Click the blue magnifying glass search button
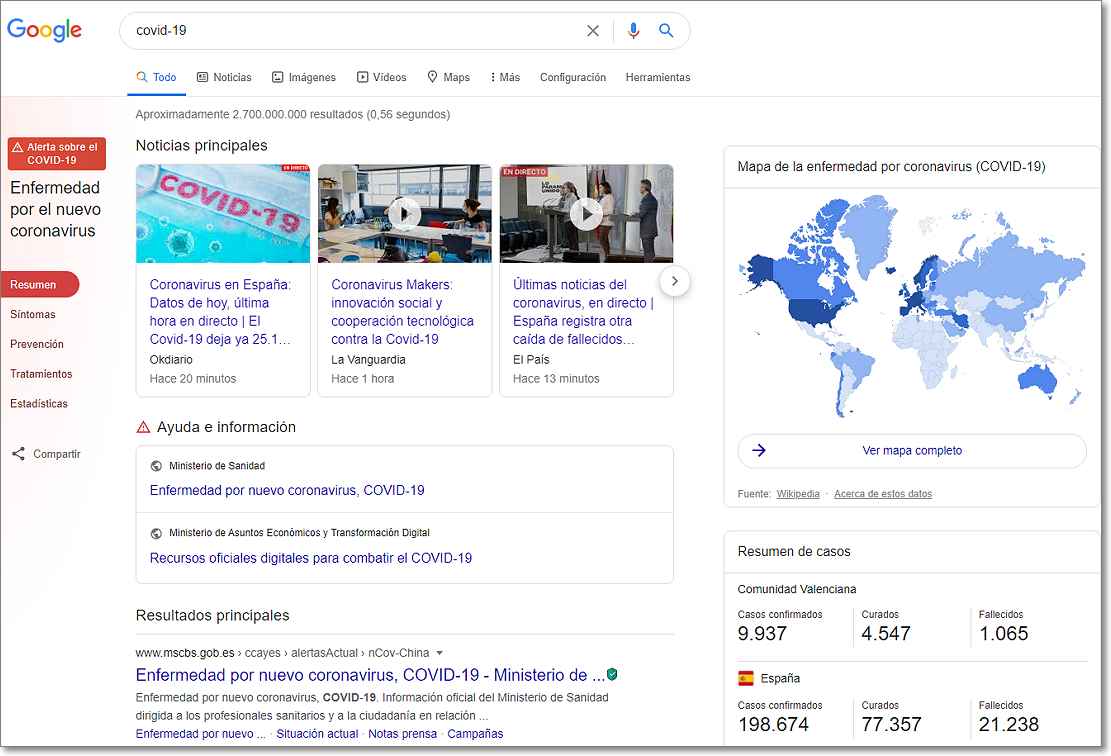 [666, 30]
